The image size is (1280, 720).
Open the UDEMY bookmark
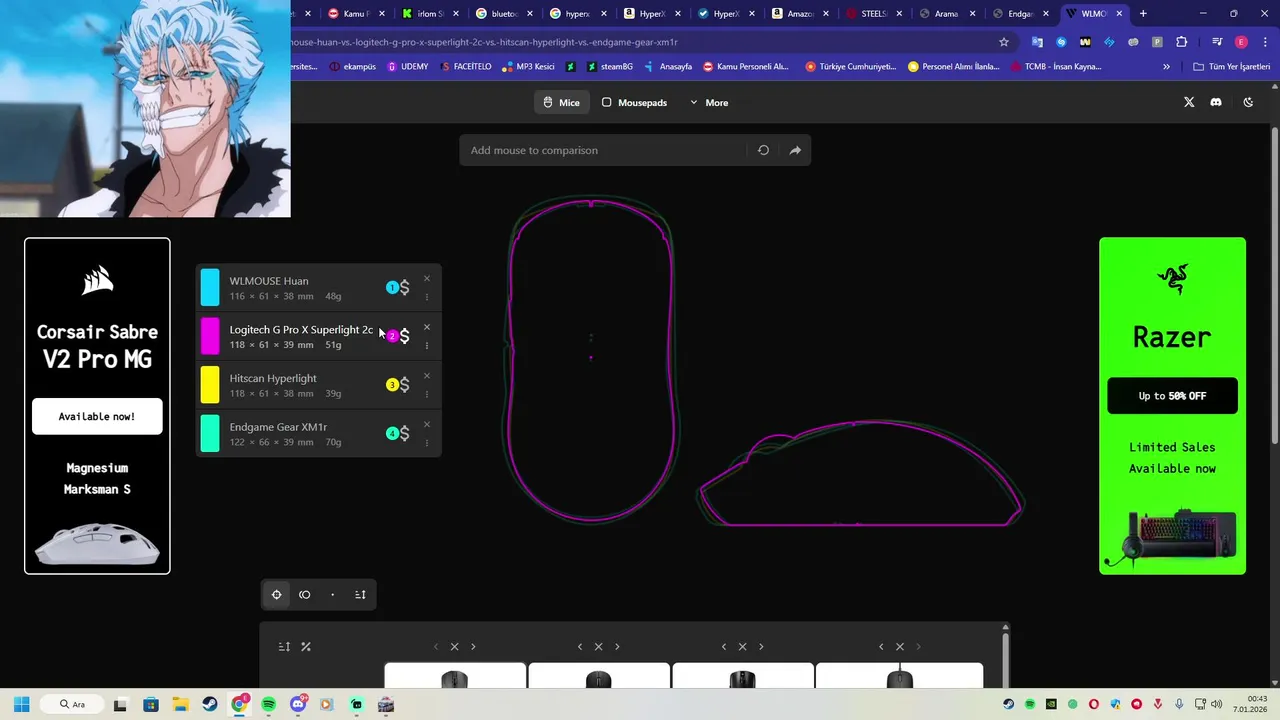[x=408, y=67]
